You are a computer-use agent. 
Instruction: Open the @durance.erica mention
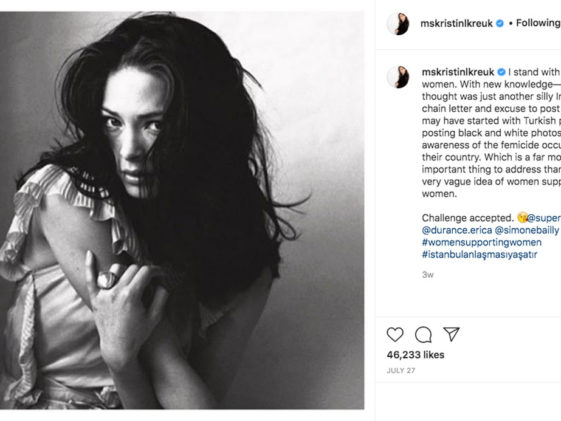click(457, 230)
